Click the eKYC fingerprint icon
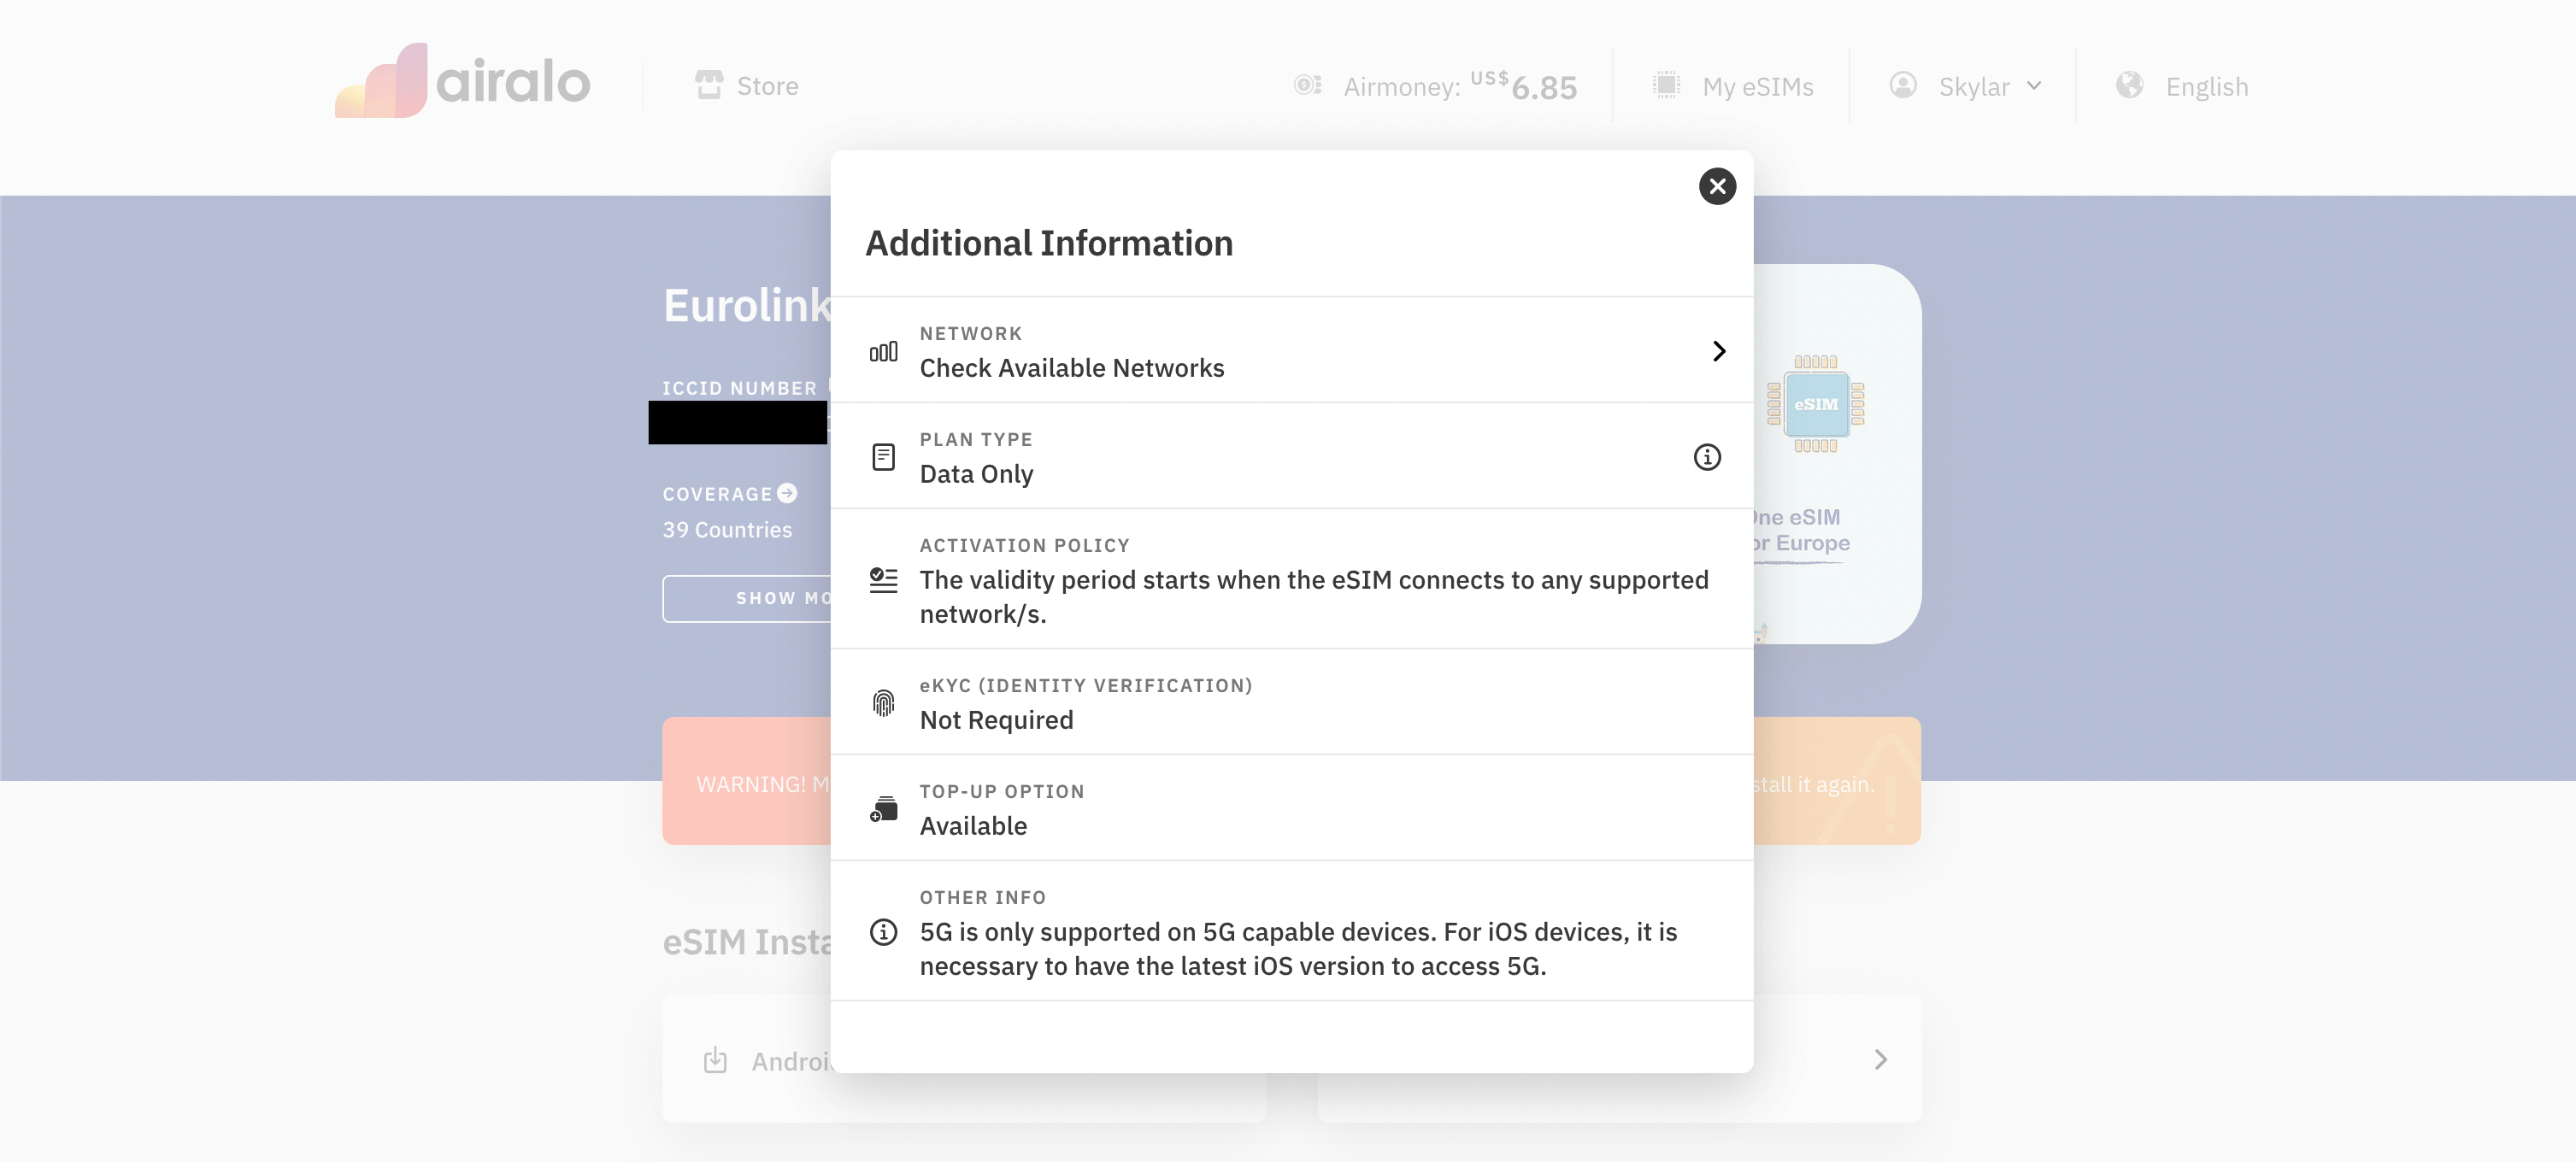The image size is (2576, 1162). coord(883,703)
